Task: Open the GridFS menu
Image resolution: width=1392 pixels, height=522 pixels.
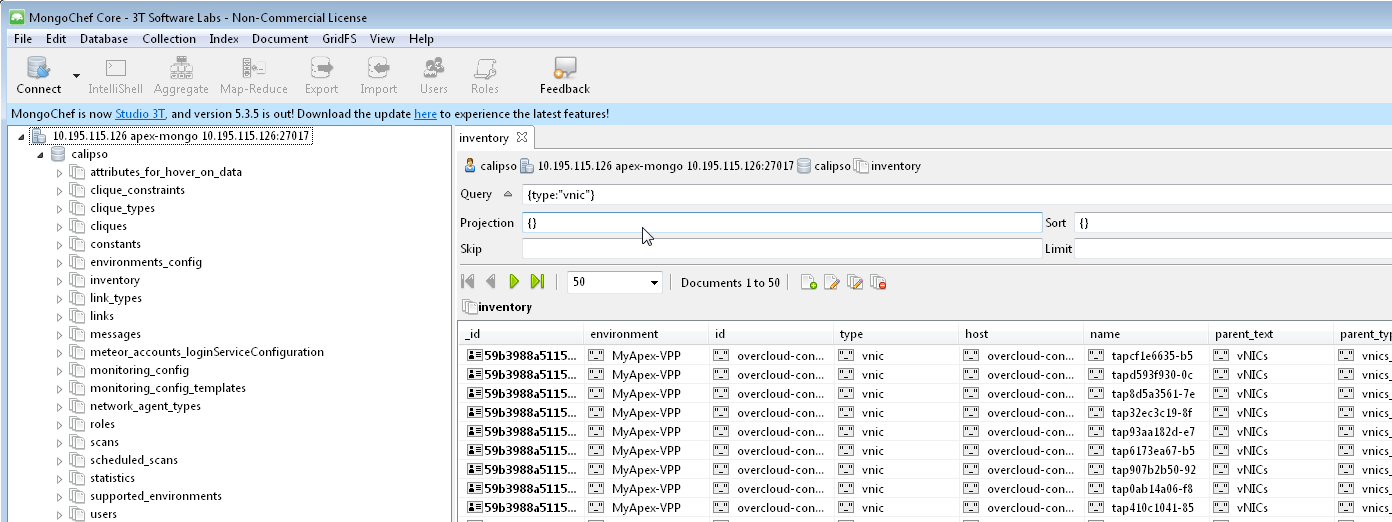Action: [340, 39]
